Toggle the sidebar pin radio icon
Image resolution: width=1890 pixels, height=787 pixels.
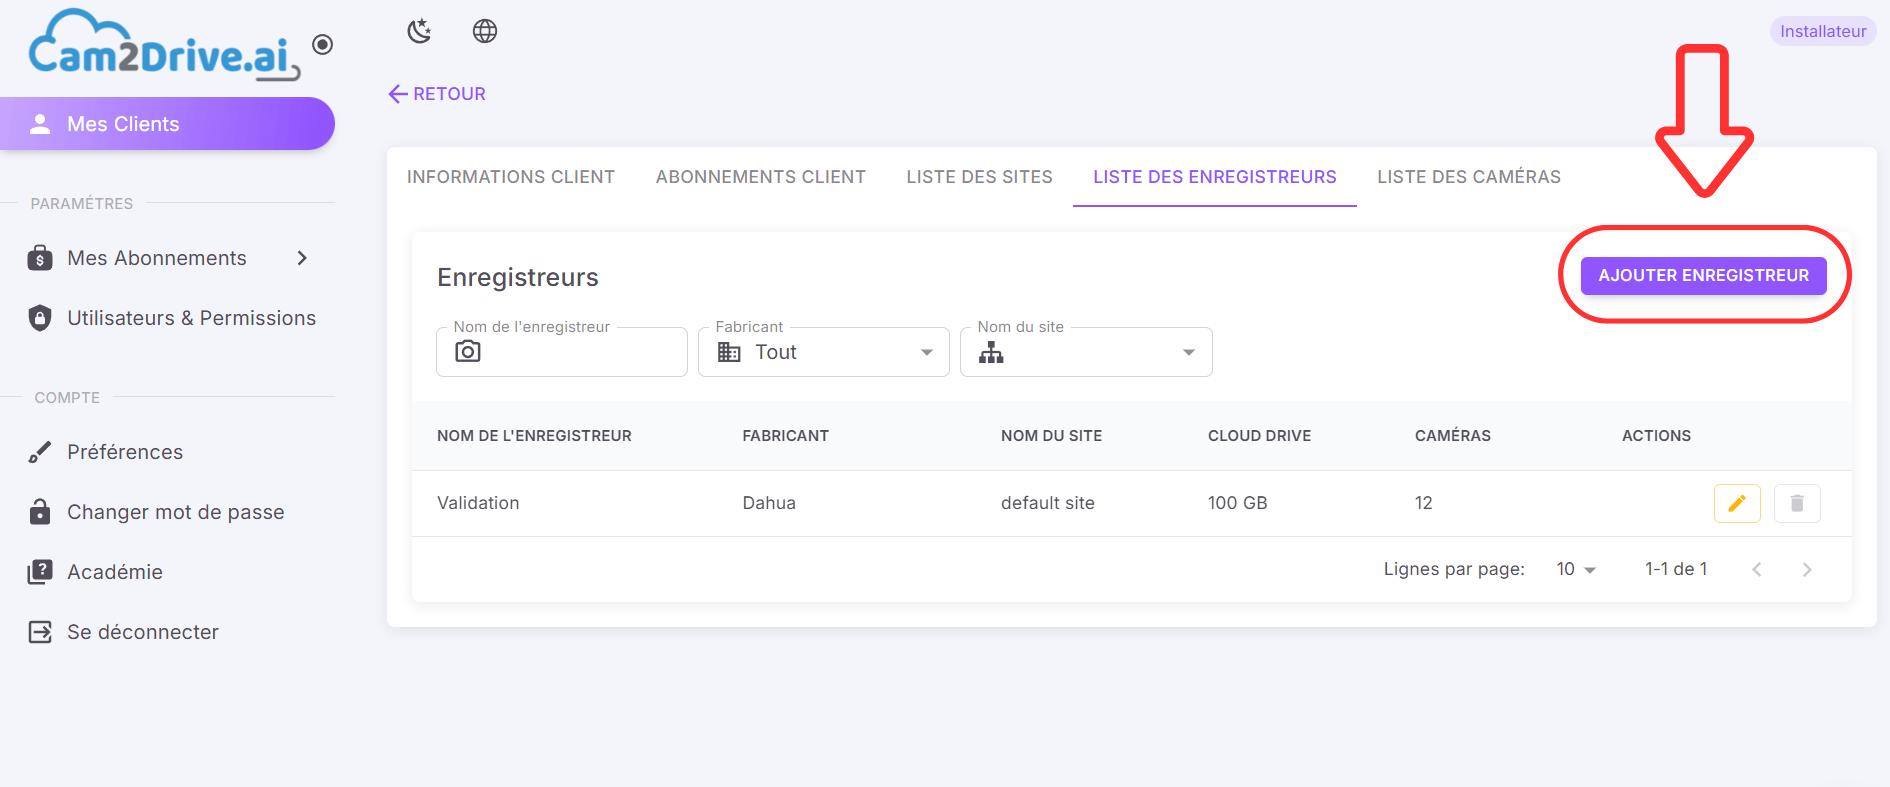pyautogui.click(x=322, y=44)
